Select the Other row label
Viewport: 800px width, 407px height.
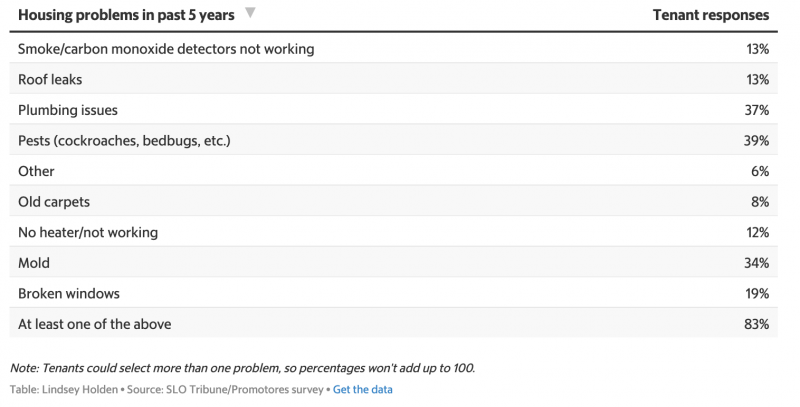click(x=36, y=171)
